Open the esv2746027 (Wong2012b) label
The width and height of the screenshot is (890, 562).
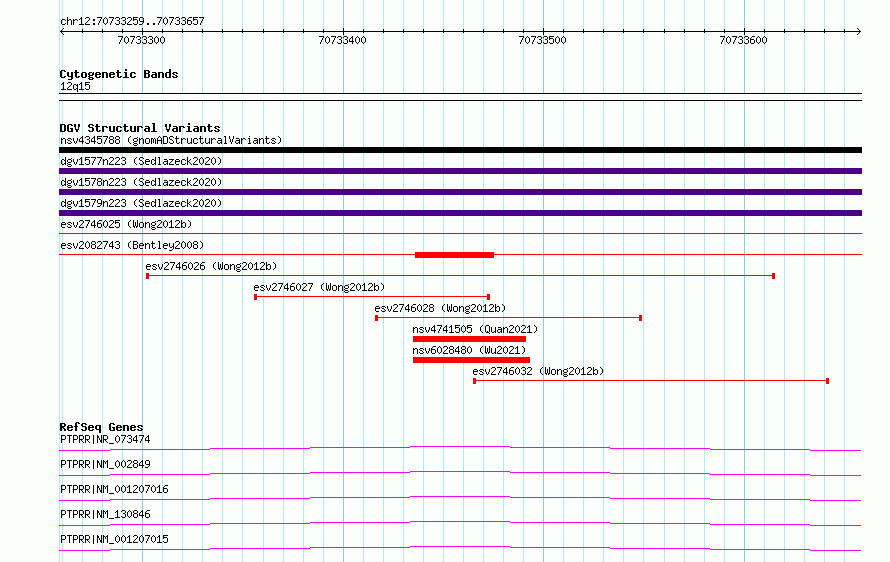[x=319, y=287]
